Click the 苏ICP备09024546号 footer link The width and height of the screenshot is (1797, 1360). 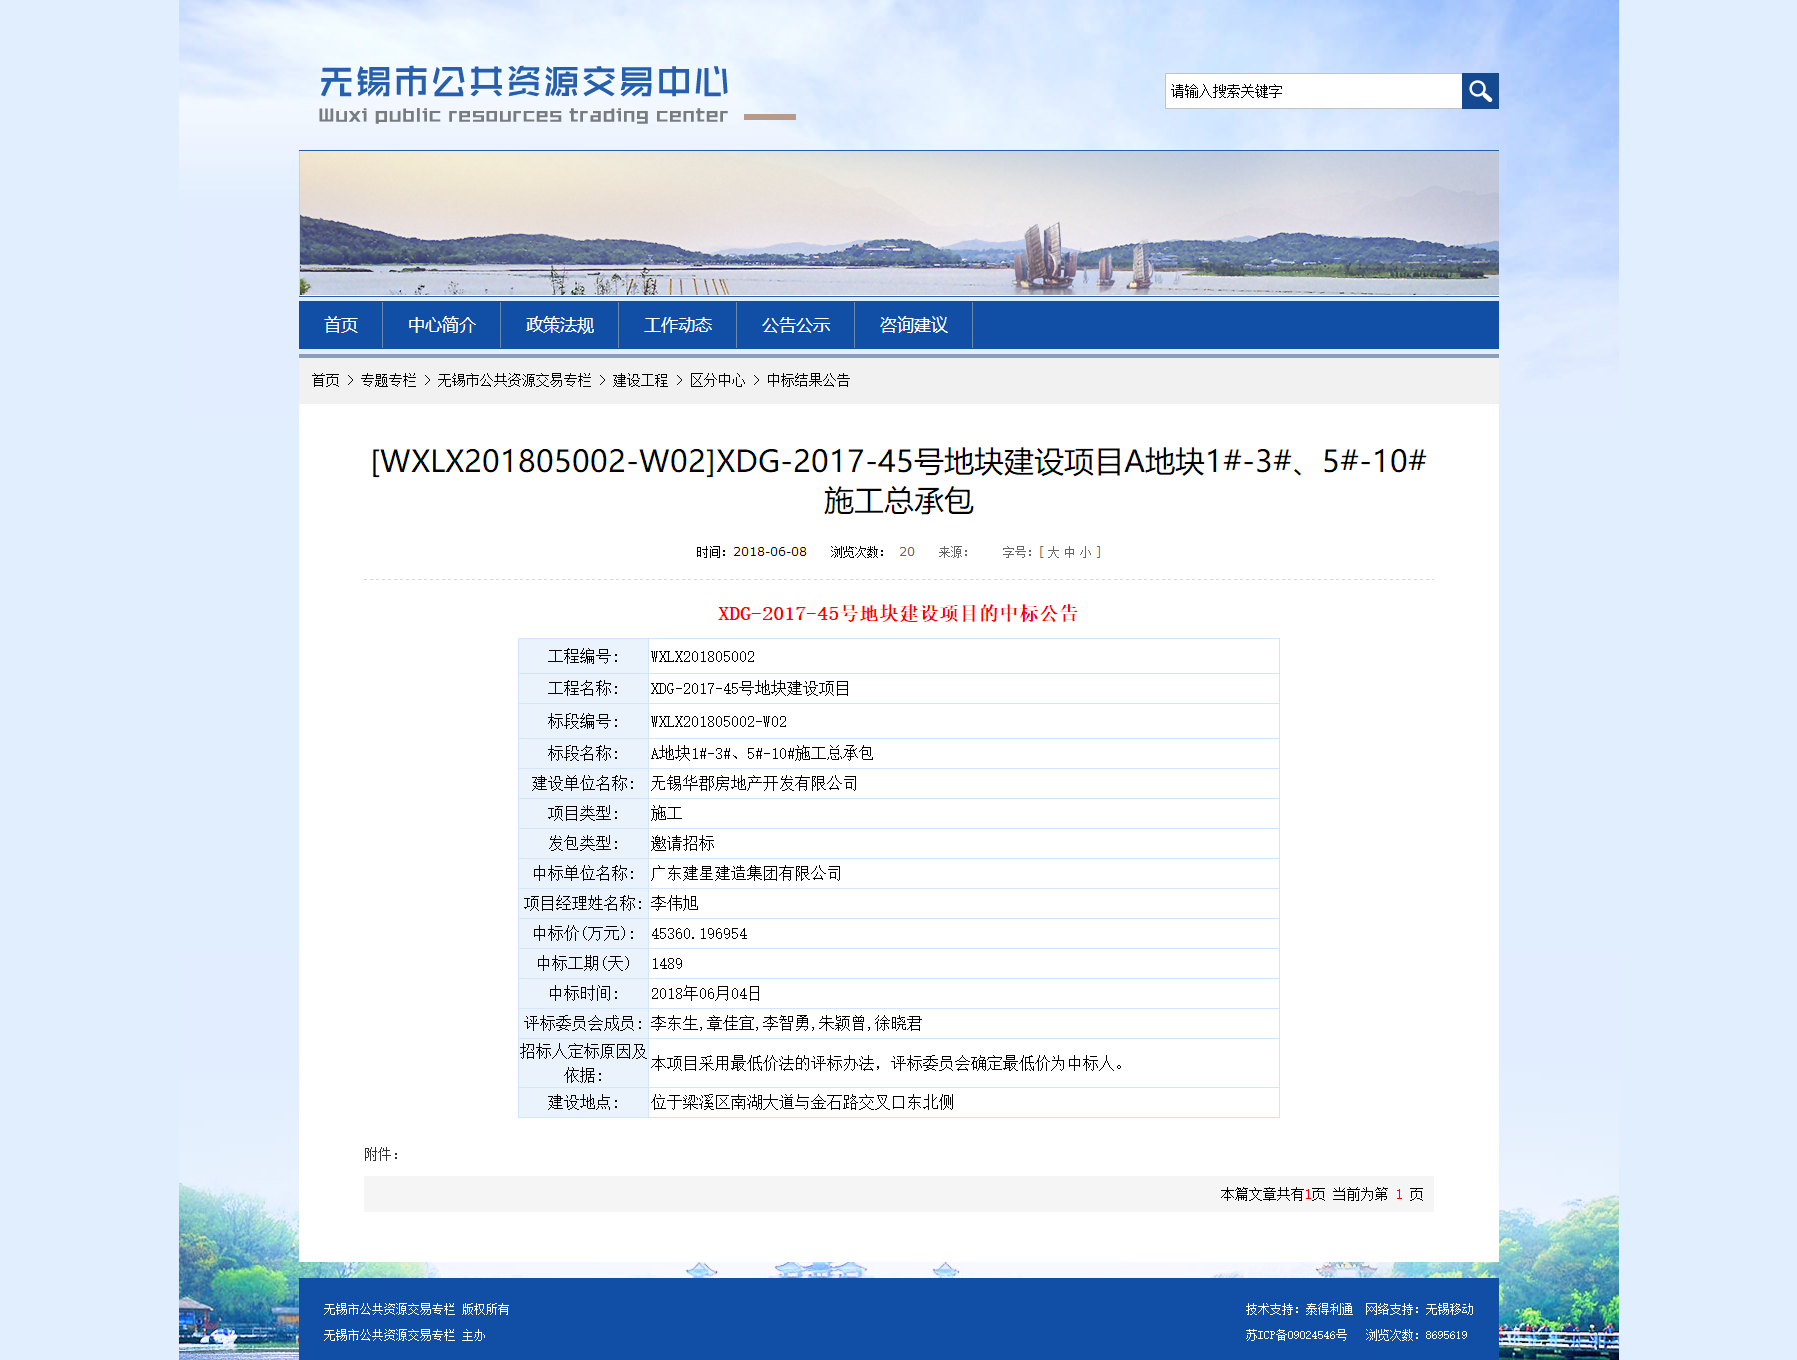[x=1296, y=1335]
